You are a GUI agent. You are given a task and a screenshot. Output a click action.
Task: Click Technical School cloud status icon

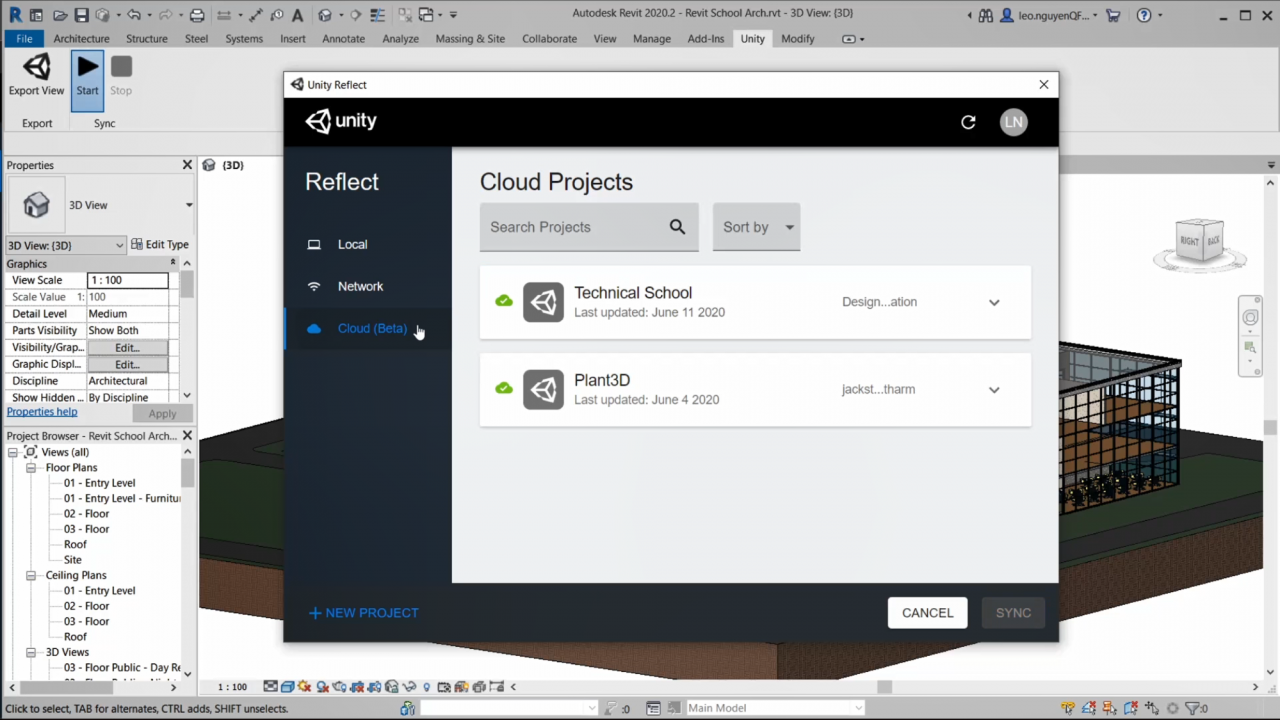point(504,301)
